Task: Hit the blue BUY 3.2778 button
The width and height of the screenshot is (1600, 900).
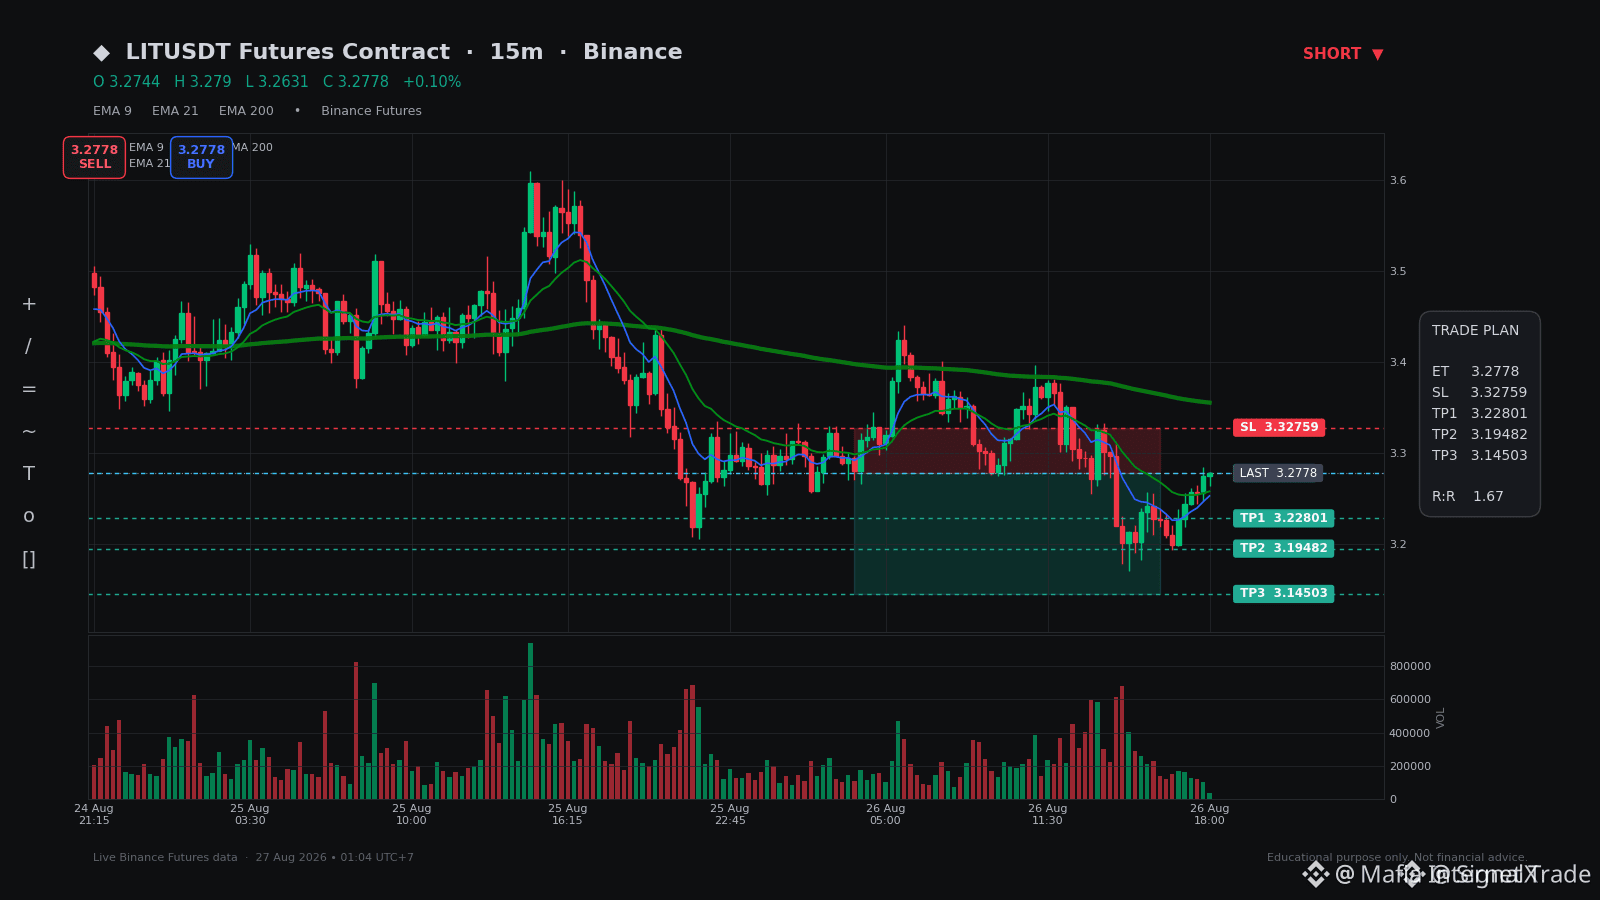Action: point(201,157)
